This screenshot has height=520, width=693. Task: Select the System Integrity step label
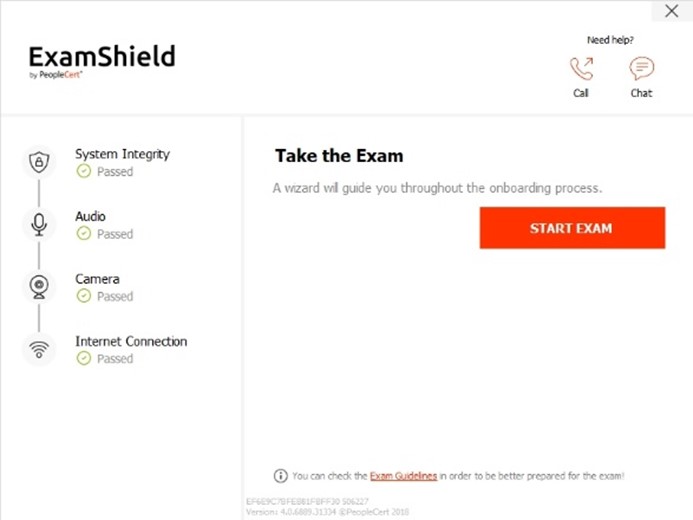coord(122,154)
